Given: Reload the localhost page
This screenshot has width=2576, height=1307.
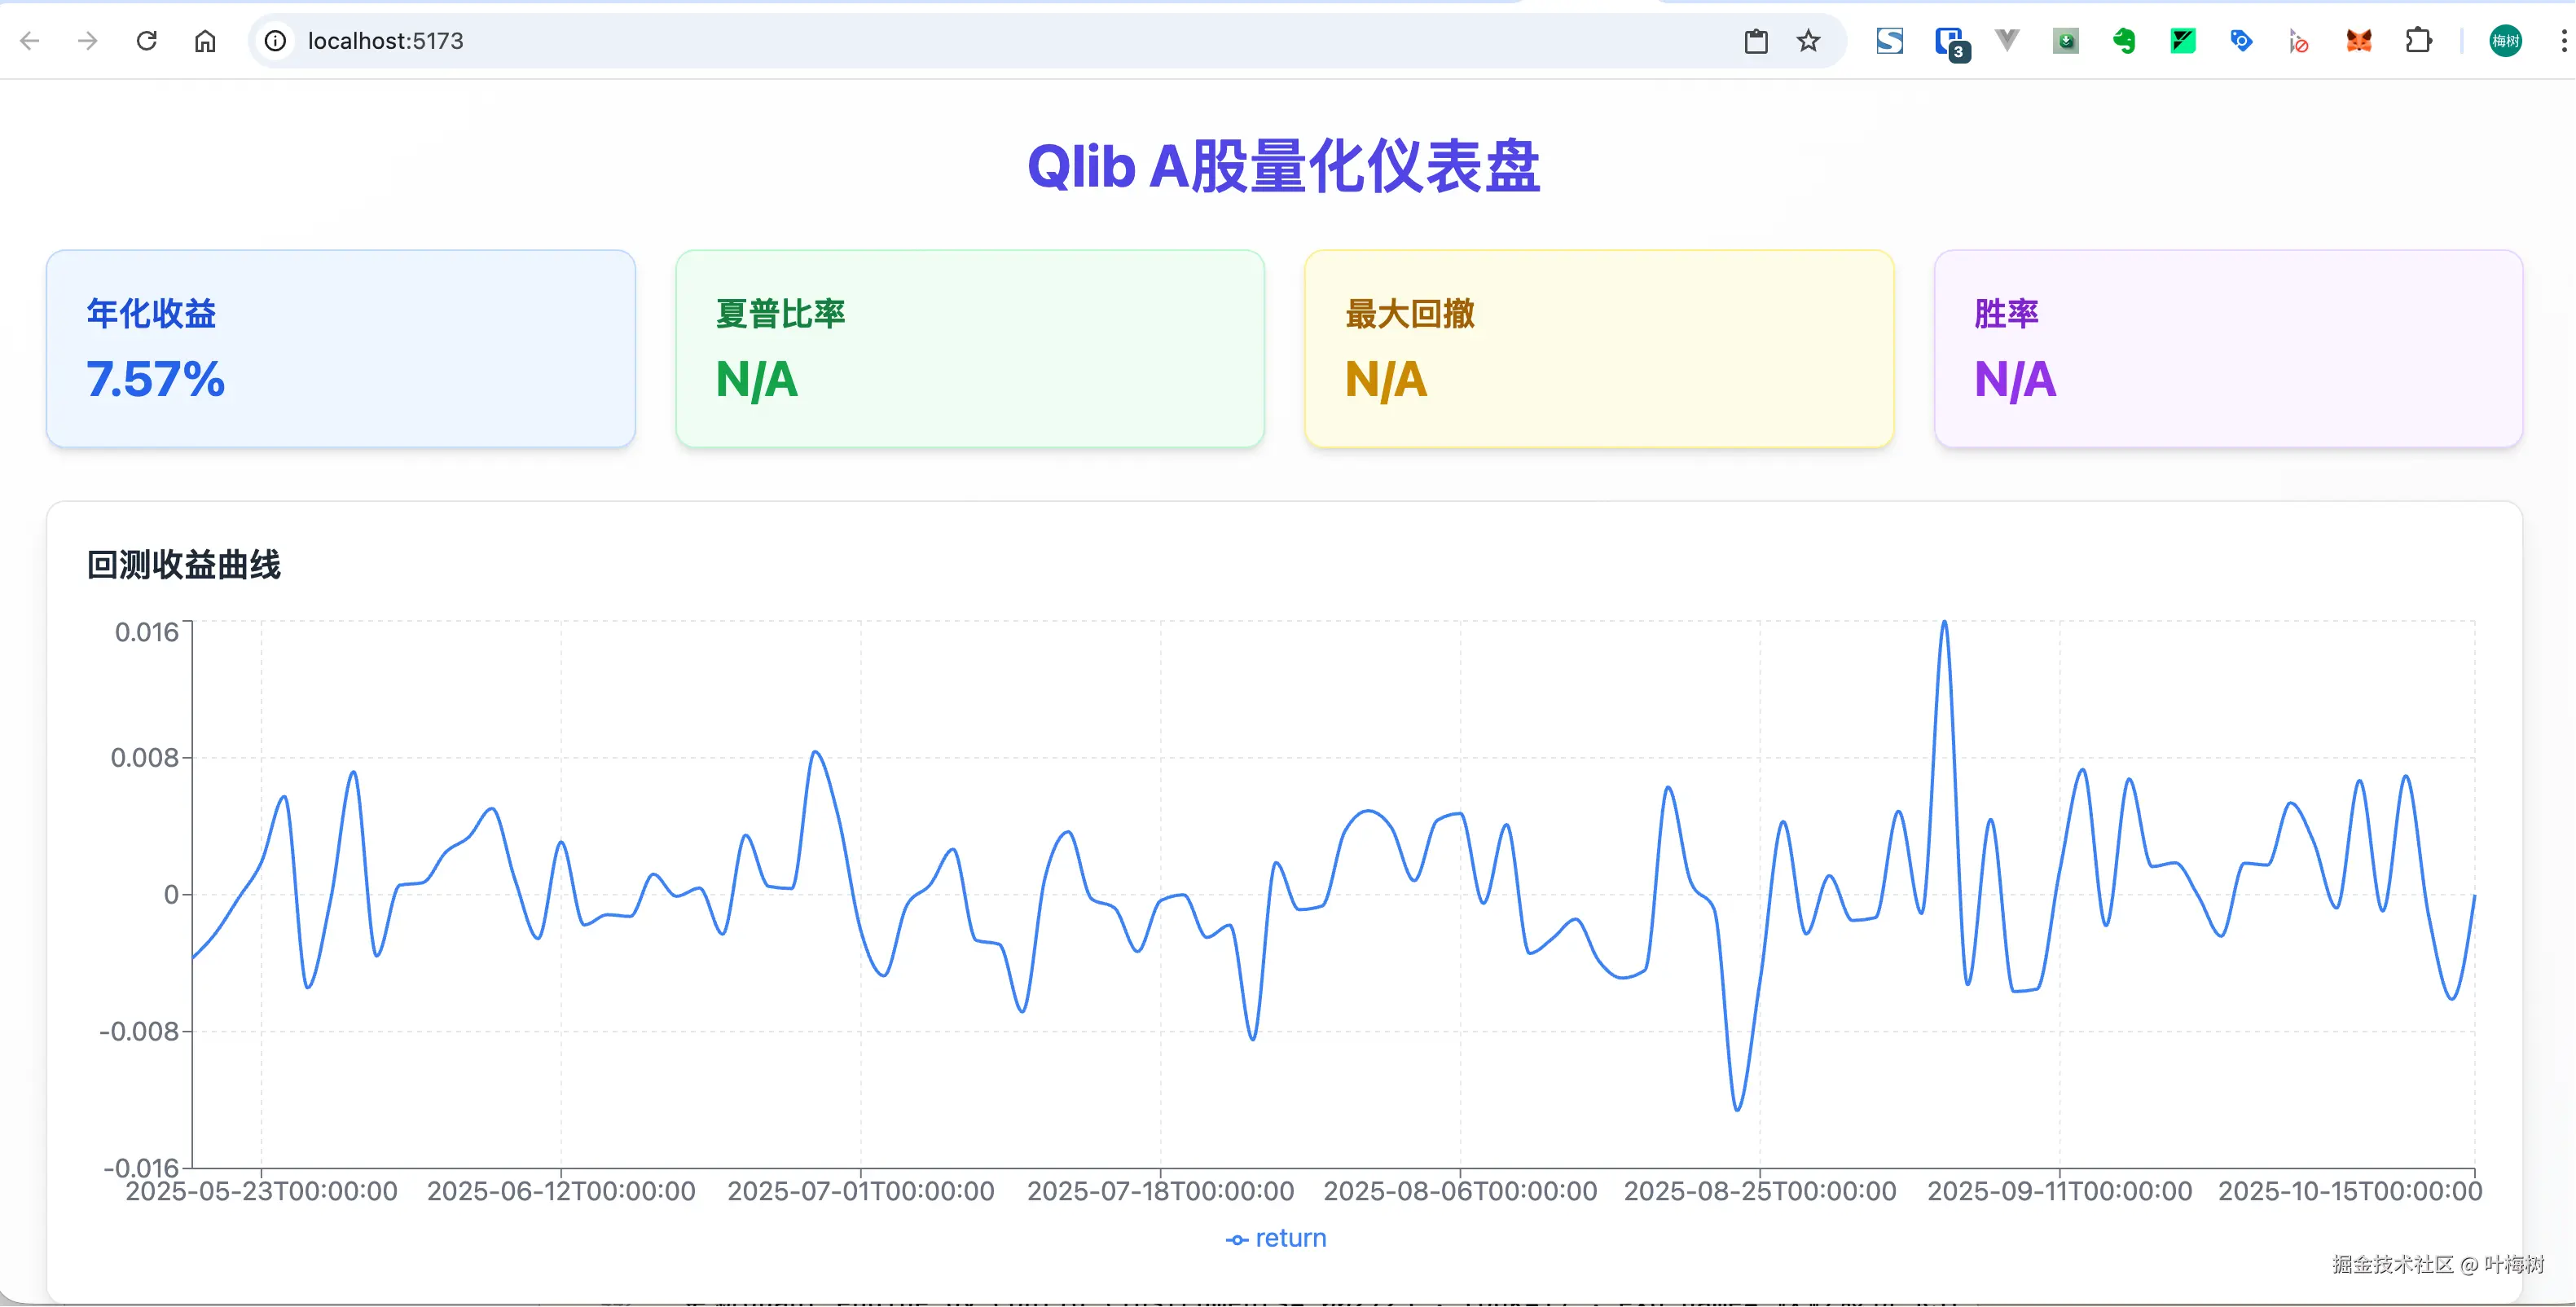Looking at the screenshot, I should [147, 41].
